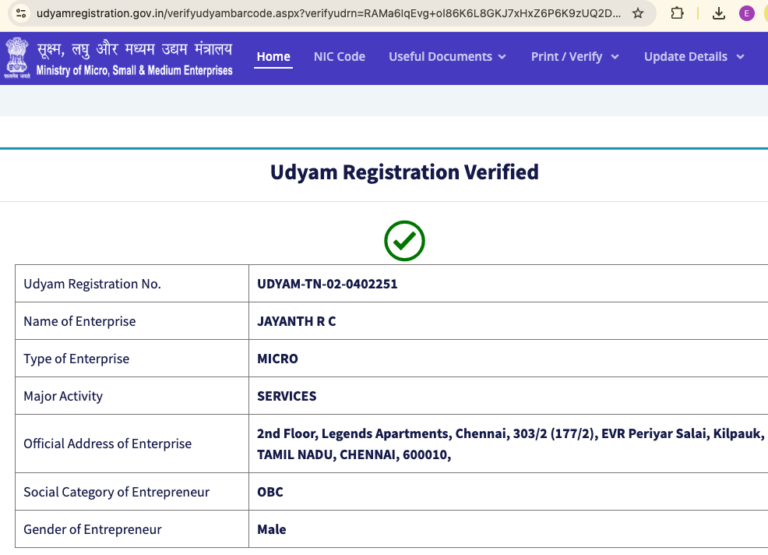Go to the Home menu item
768x555 pixels.
click(x=273, y=57)
